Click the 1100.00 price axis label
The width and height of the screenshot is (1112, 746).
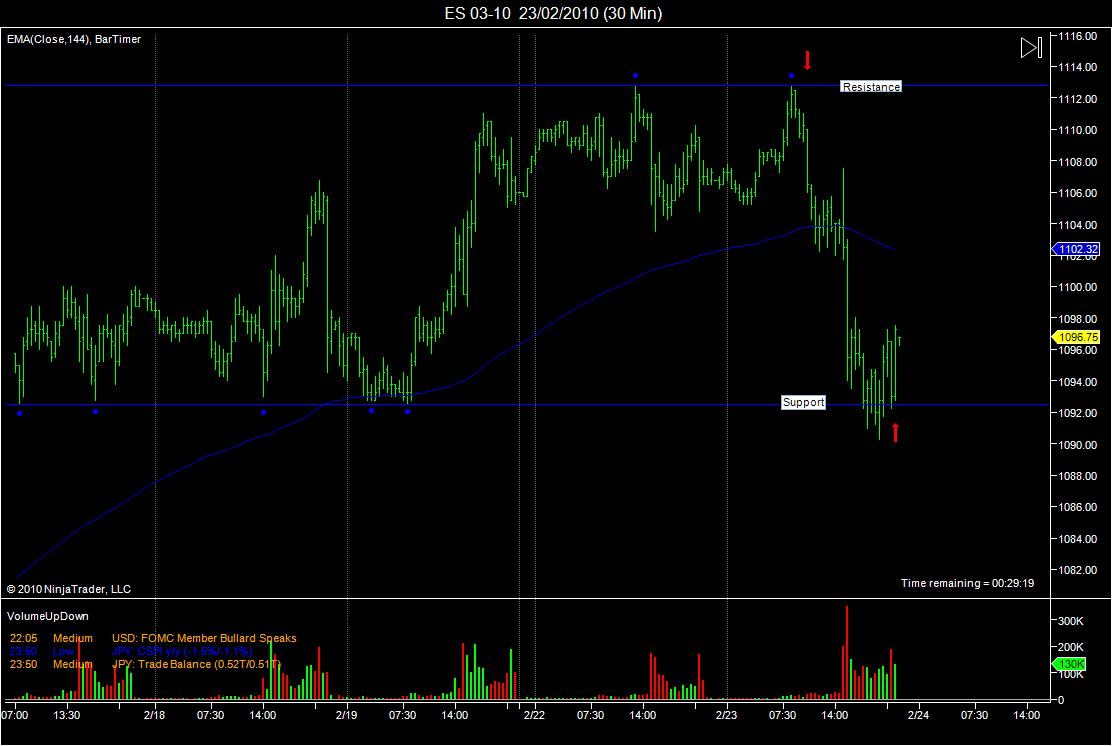1077,287
